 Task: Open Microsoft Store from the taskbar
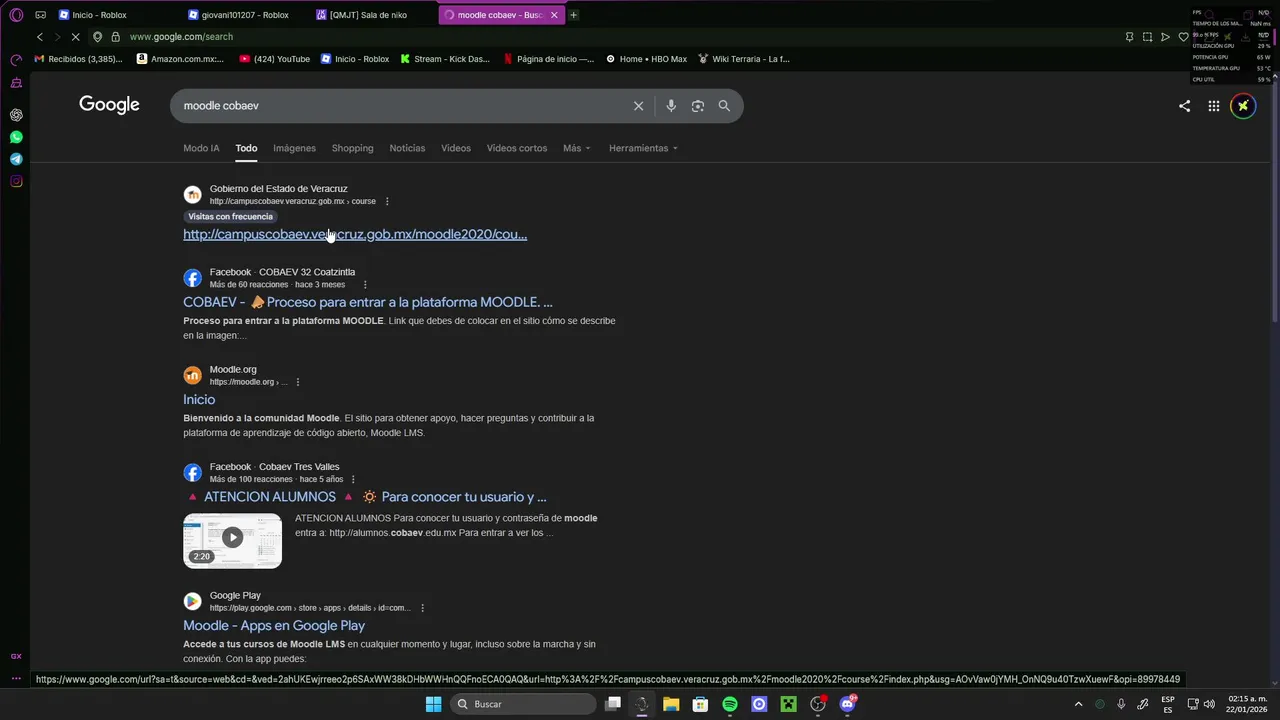pos(700,704)
